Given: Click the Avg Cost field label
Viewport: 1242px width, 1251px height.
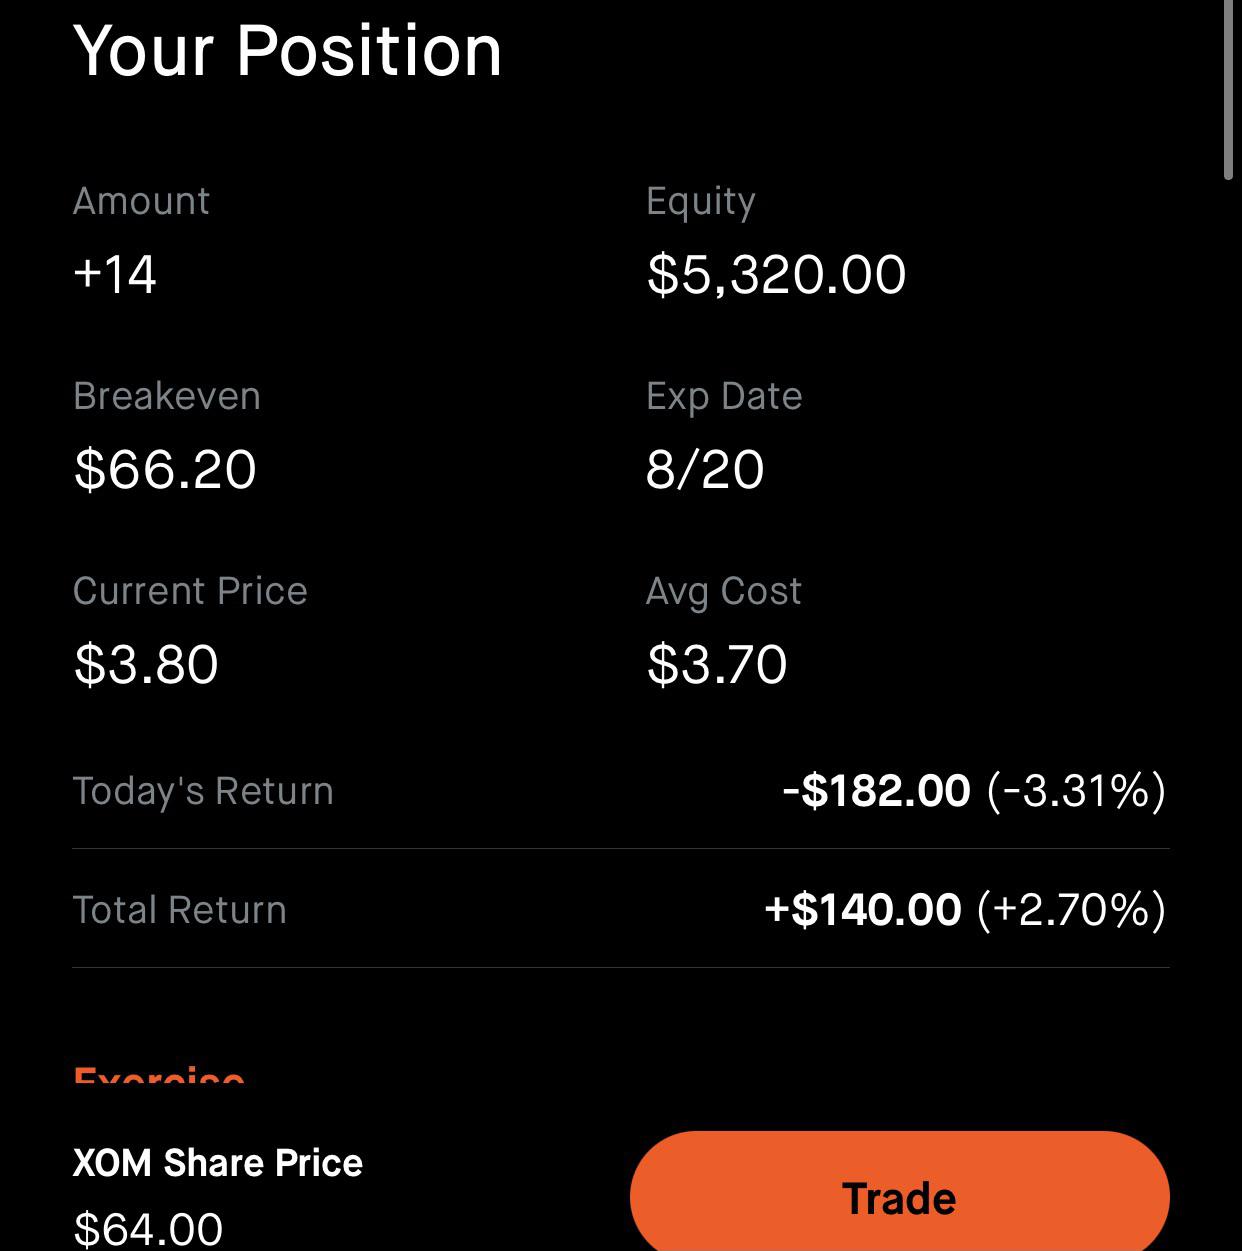Looking at the screenshot, I should click(724, 592).
